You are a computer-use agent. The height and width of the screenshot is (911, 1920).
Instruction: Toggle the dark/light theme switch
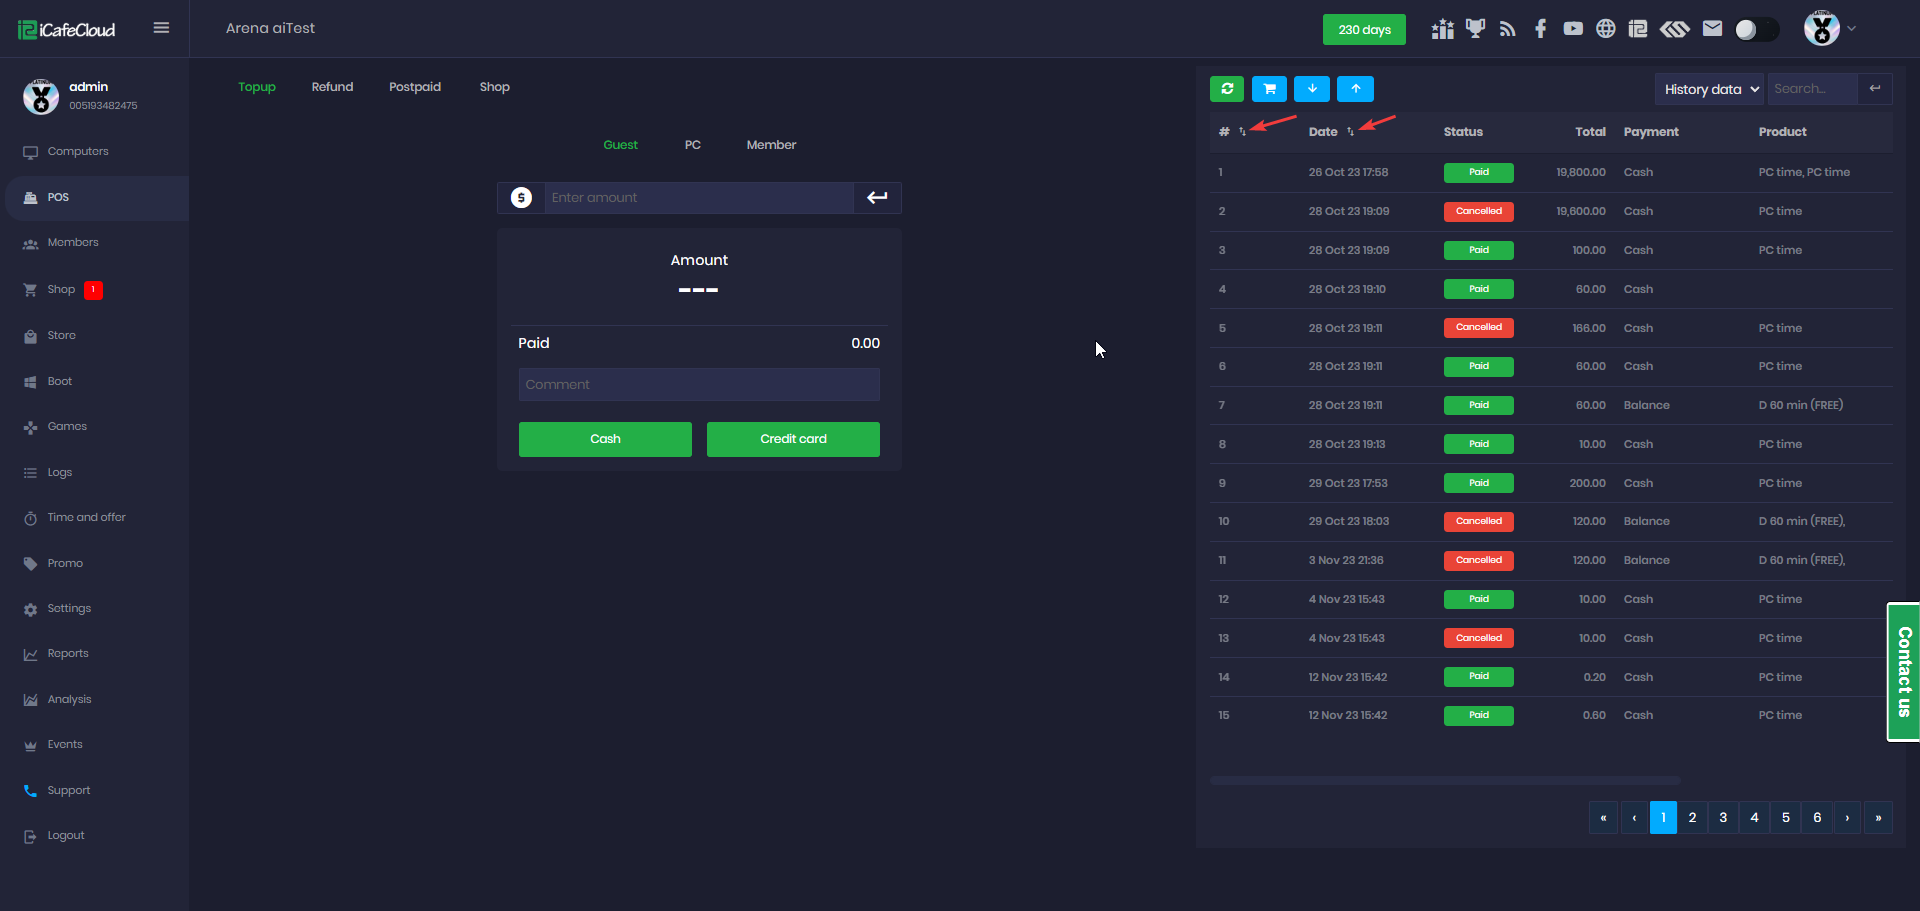(x=1757, y=30)
